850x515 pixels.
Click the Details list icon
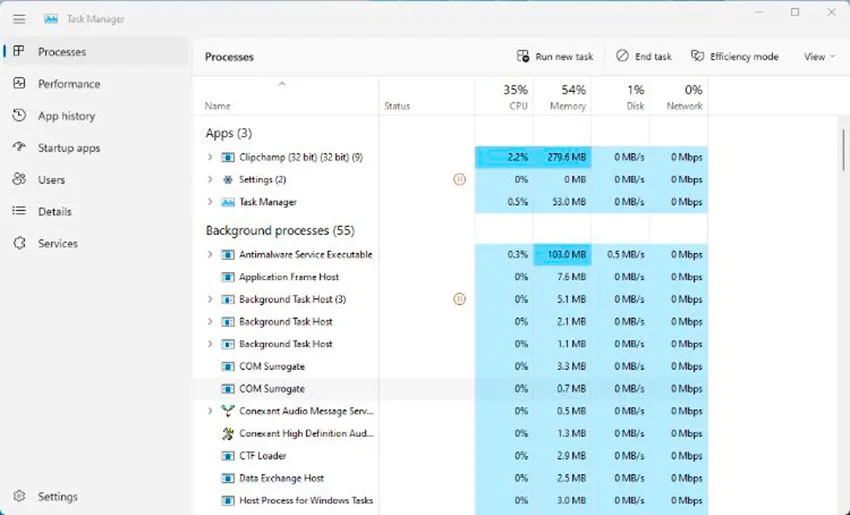coord(19,210)
